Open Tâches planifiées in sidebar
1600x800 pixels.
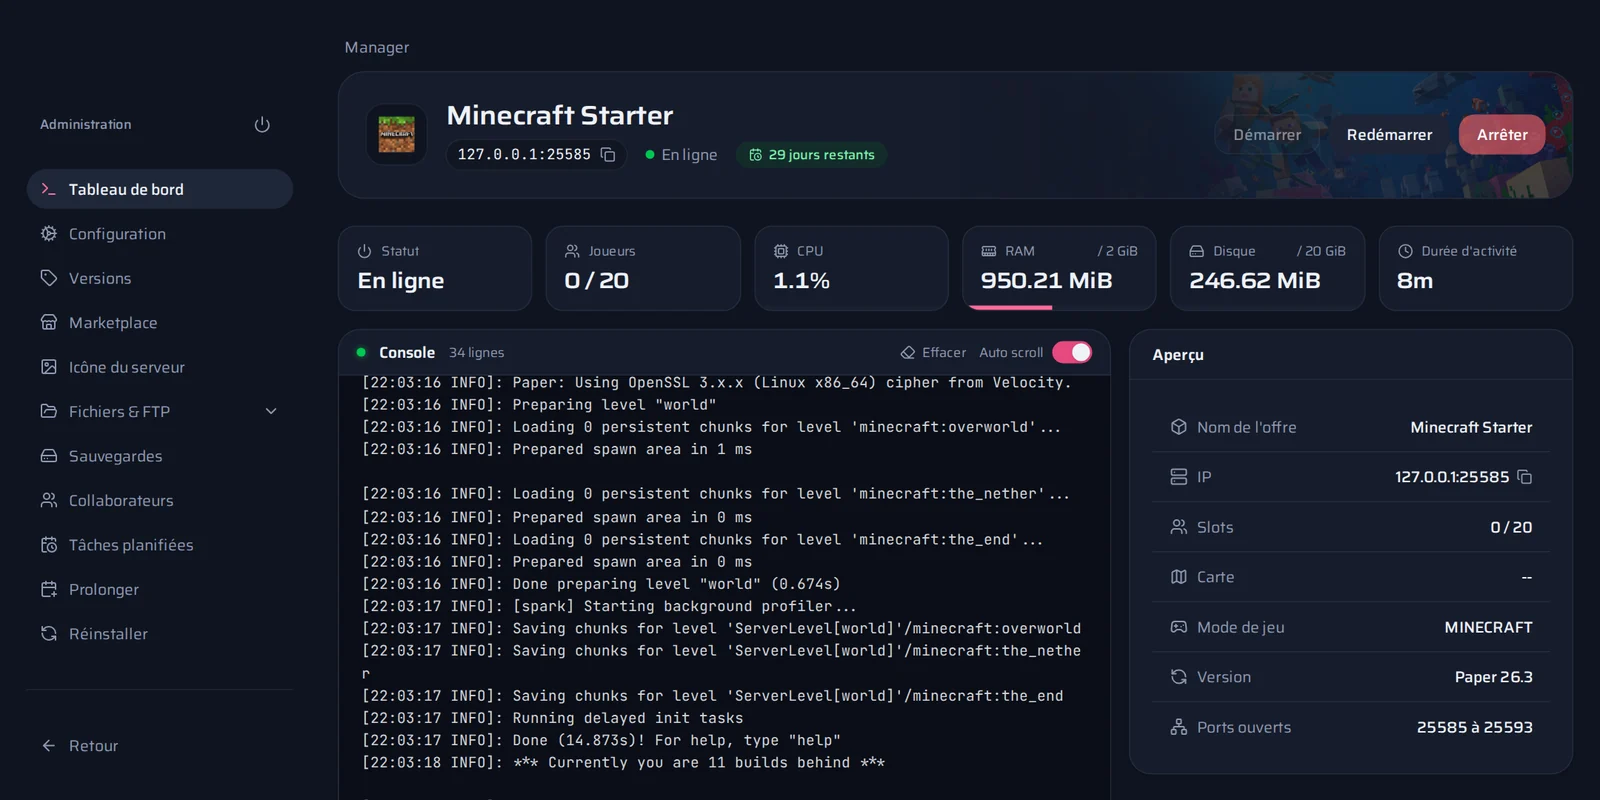click(160, 545)
